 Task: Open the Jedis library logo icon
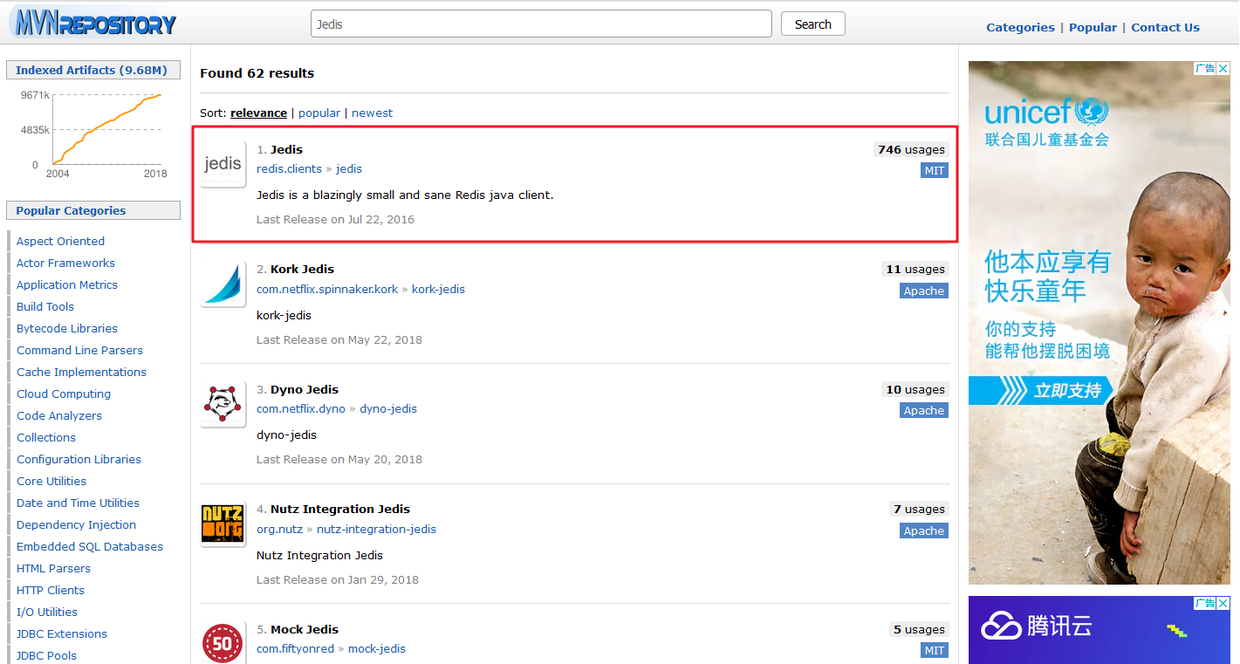tap(223, 164)
